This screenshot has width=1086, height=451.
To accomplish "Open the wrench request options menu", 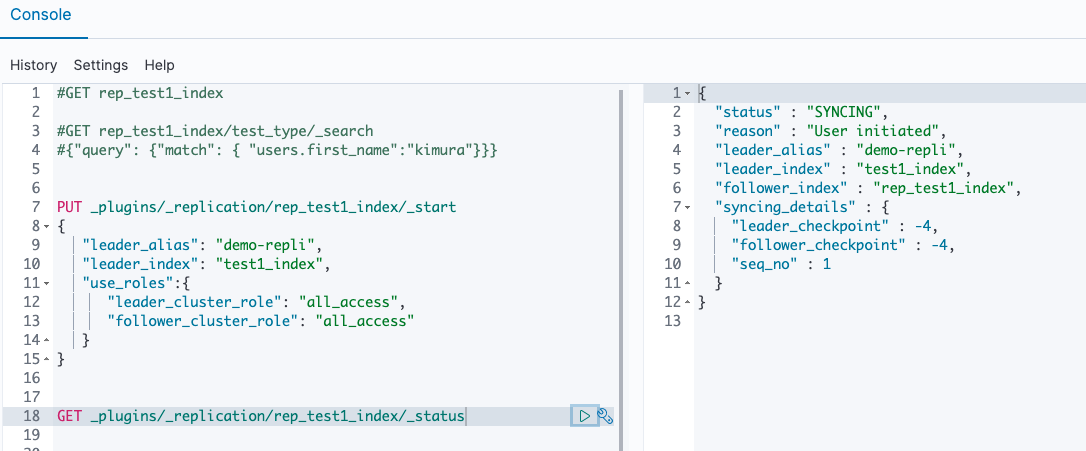I will (x=605, y=416).
